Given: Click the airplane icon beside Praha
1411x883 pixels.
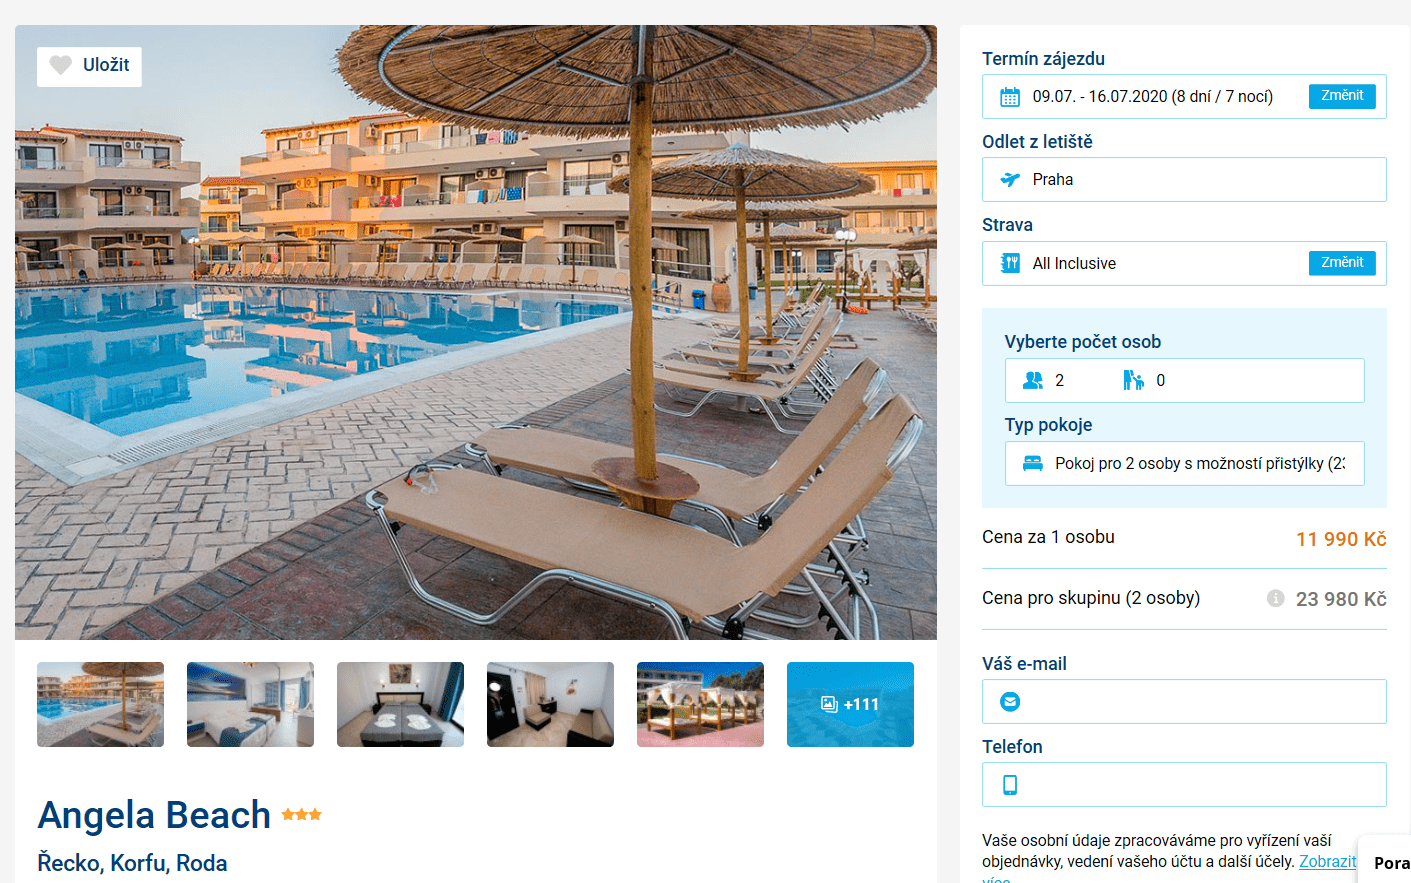Looking at the screenshot, I should point(1010,180).
